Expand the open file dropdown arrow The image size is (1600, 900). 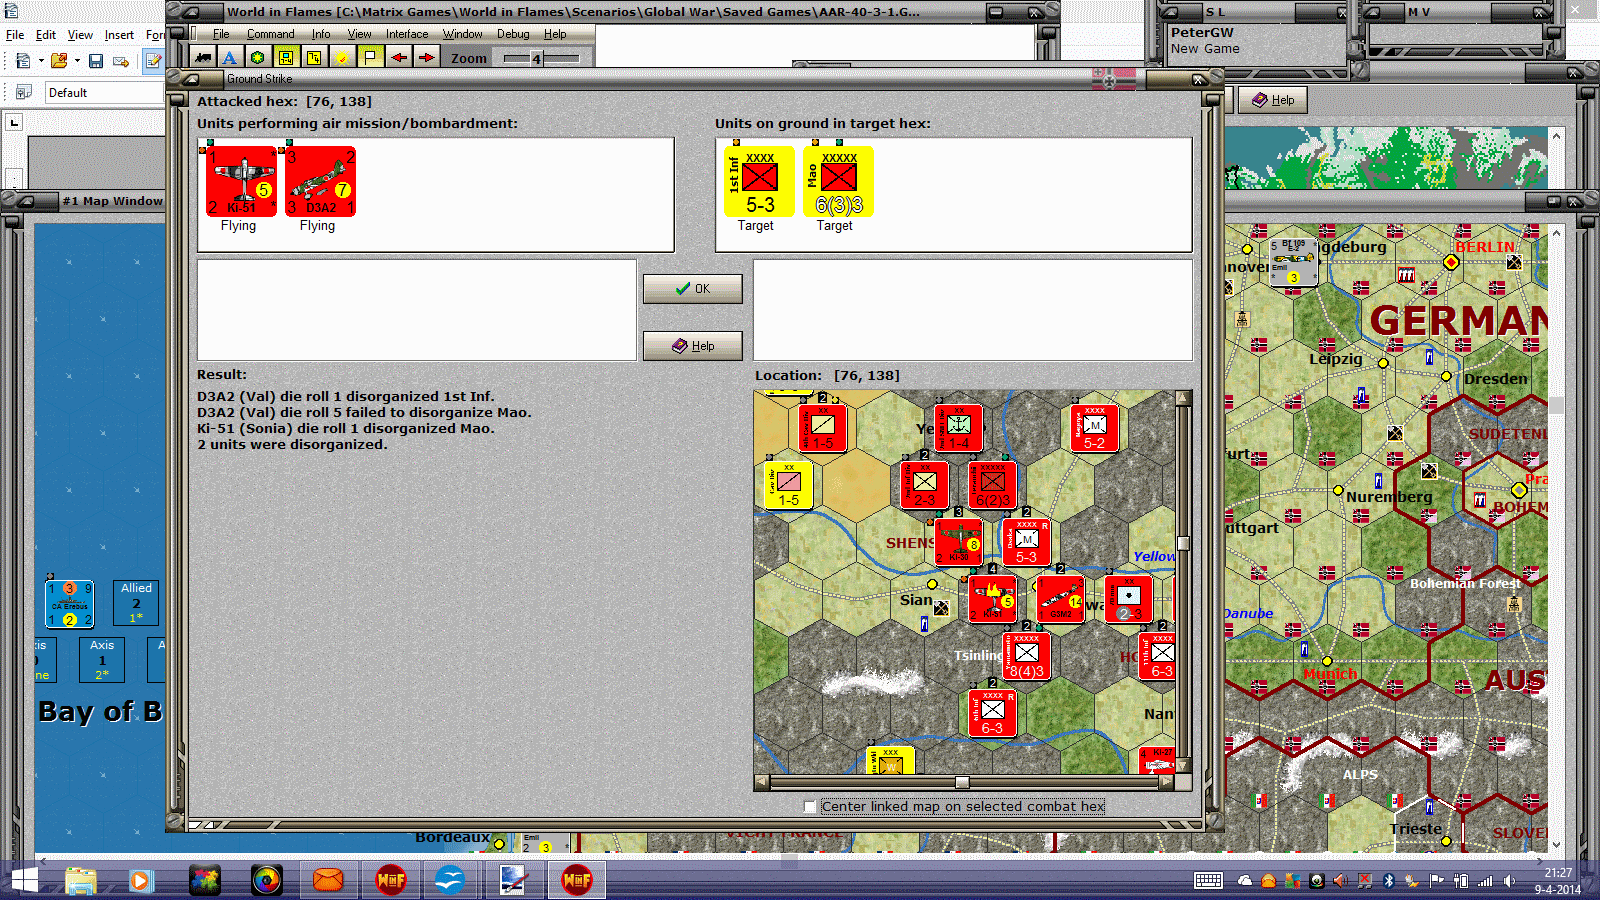pyautogui.click(x=77, y=61)
